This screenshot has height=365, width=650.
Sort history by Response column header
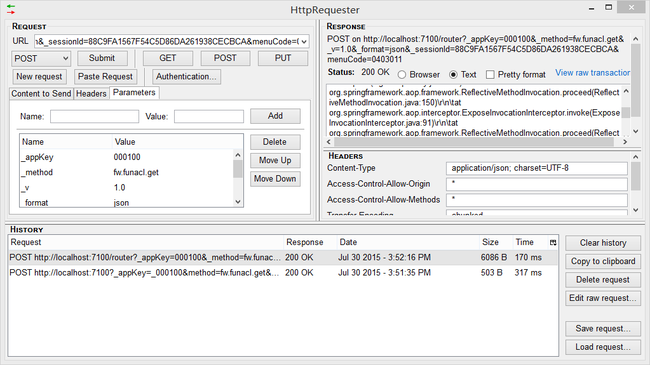[310, 242]
